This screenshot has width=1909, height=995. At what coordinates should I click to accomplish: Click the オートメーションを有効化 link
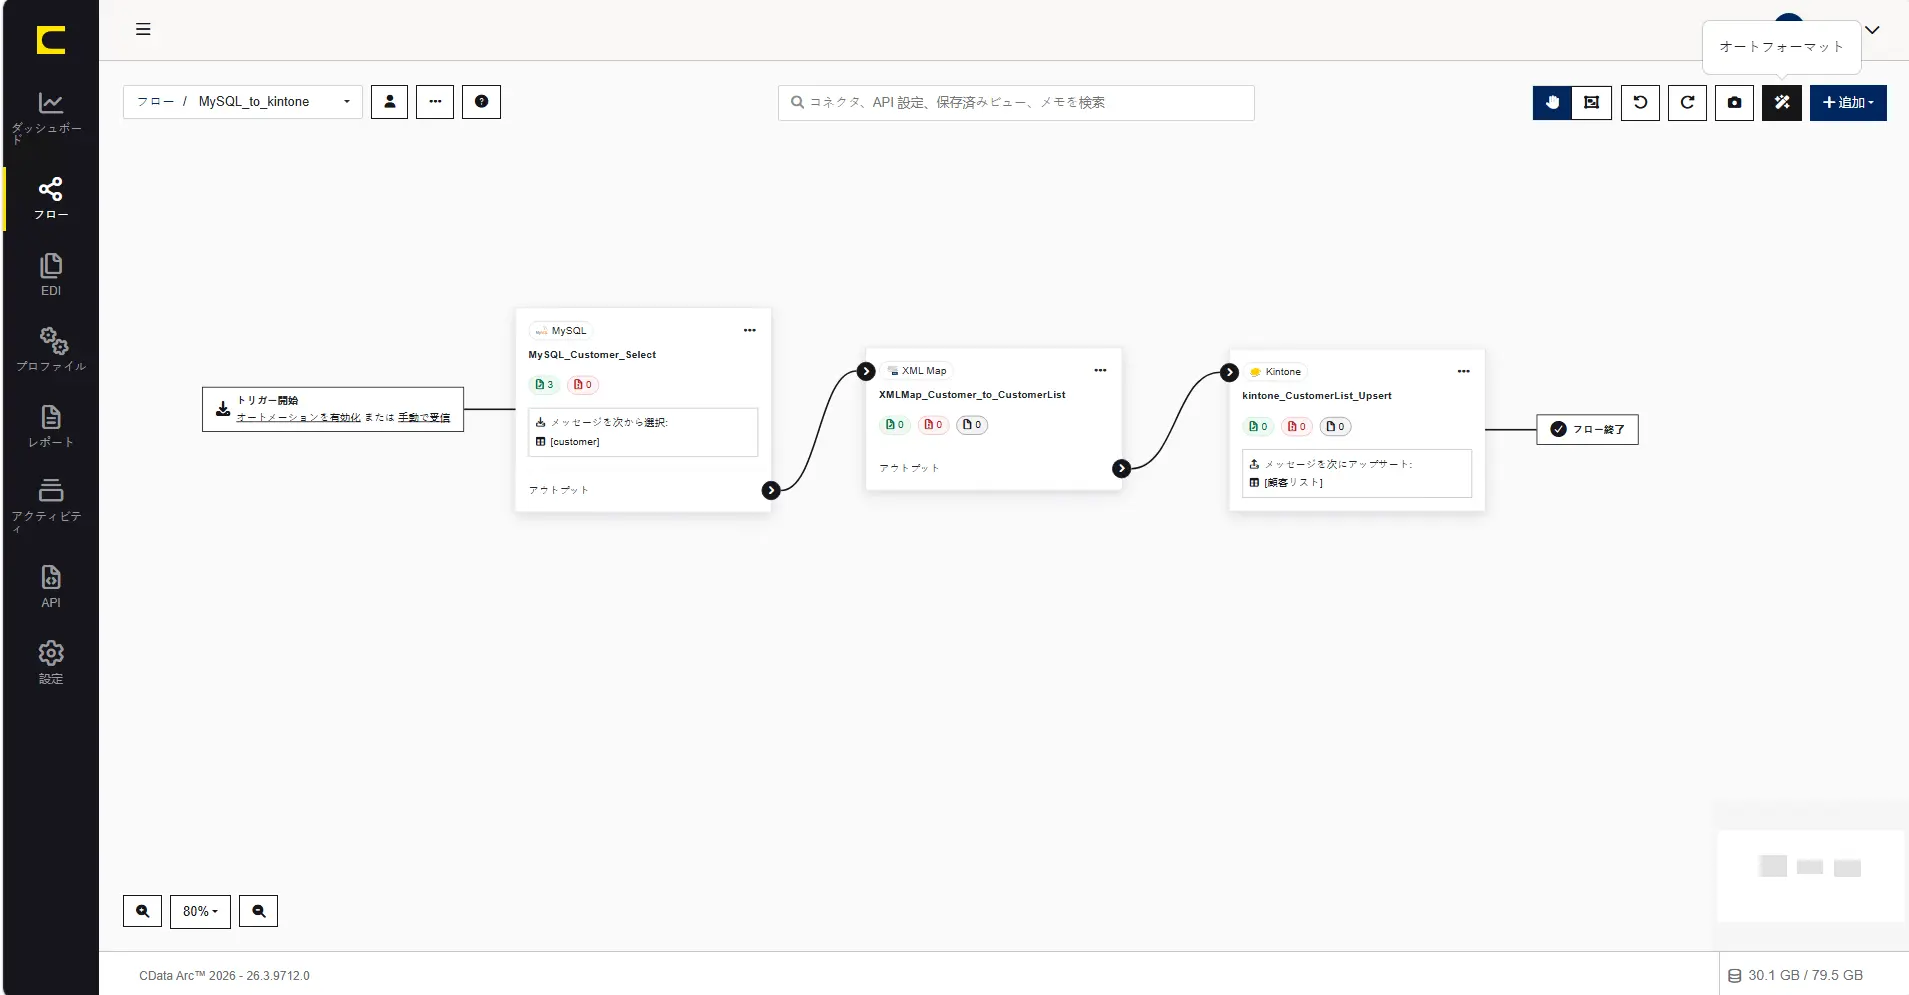(x=298, y=418)
